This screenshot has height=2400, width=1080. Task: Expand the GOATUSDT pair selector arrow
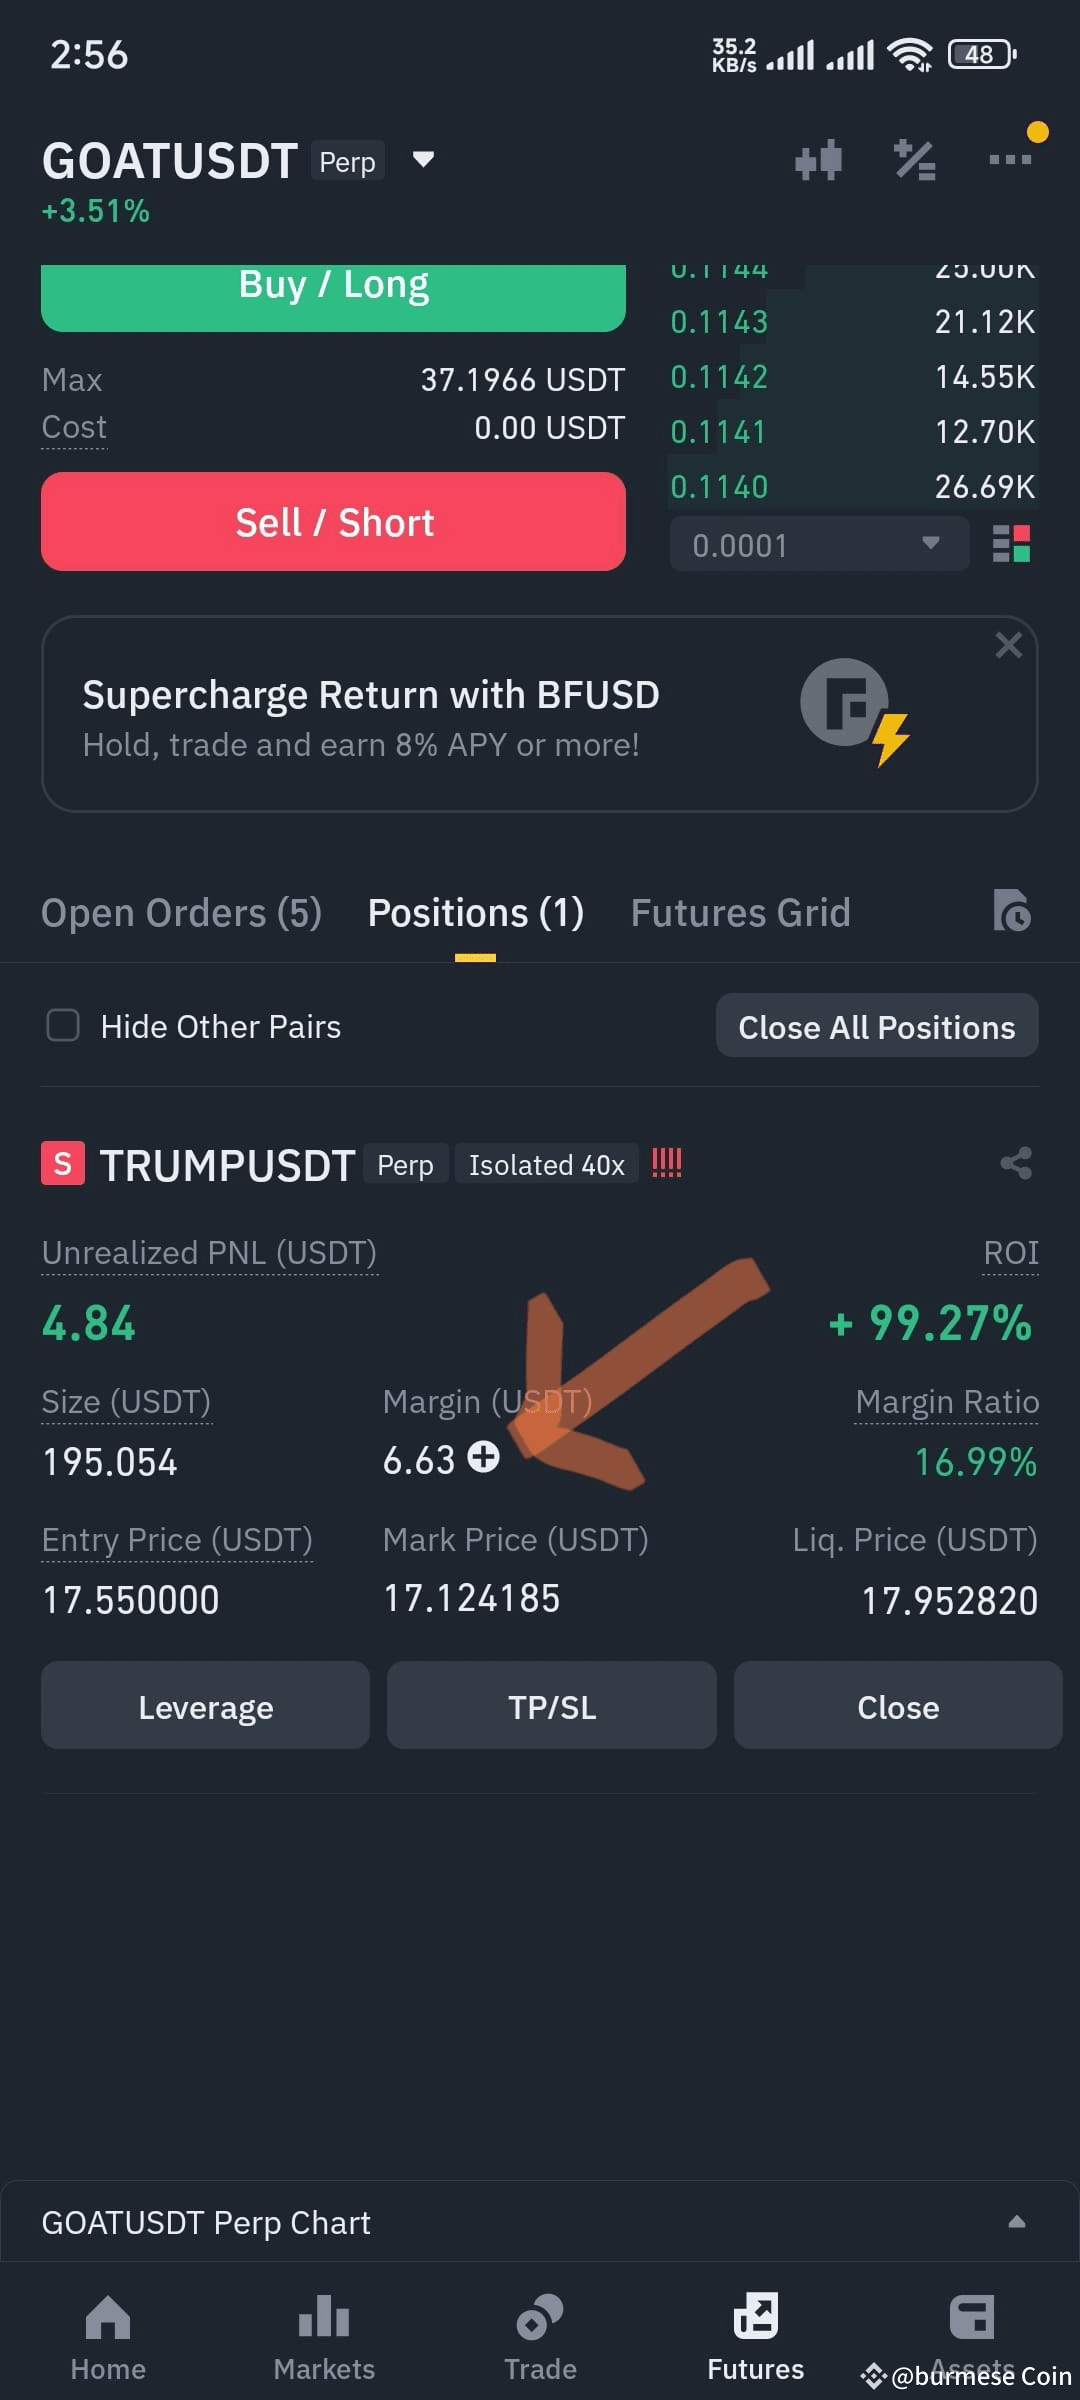[423, 159]
